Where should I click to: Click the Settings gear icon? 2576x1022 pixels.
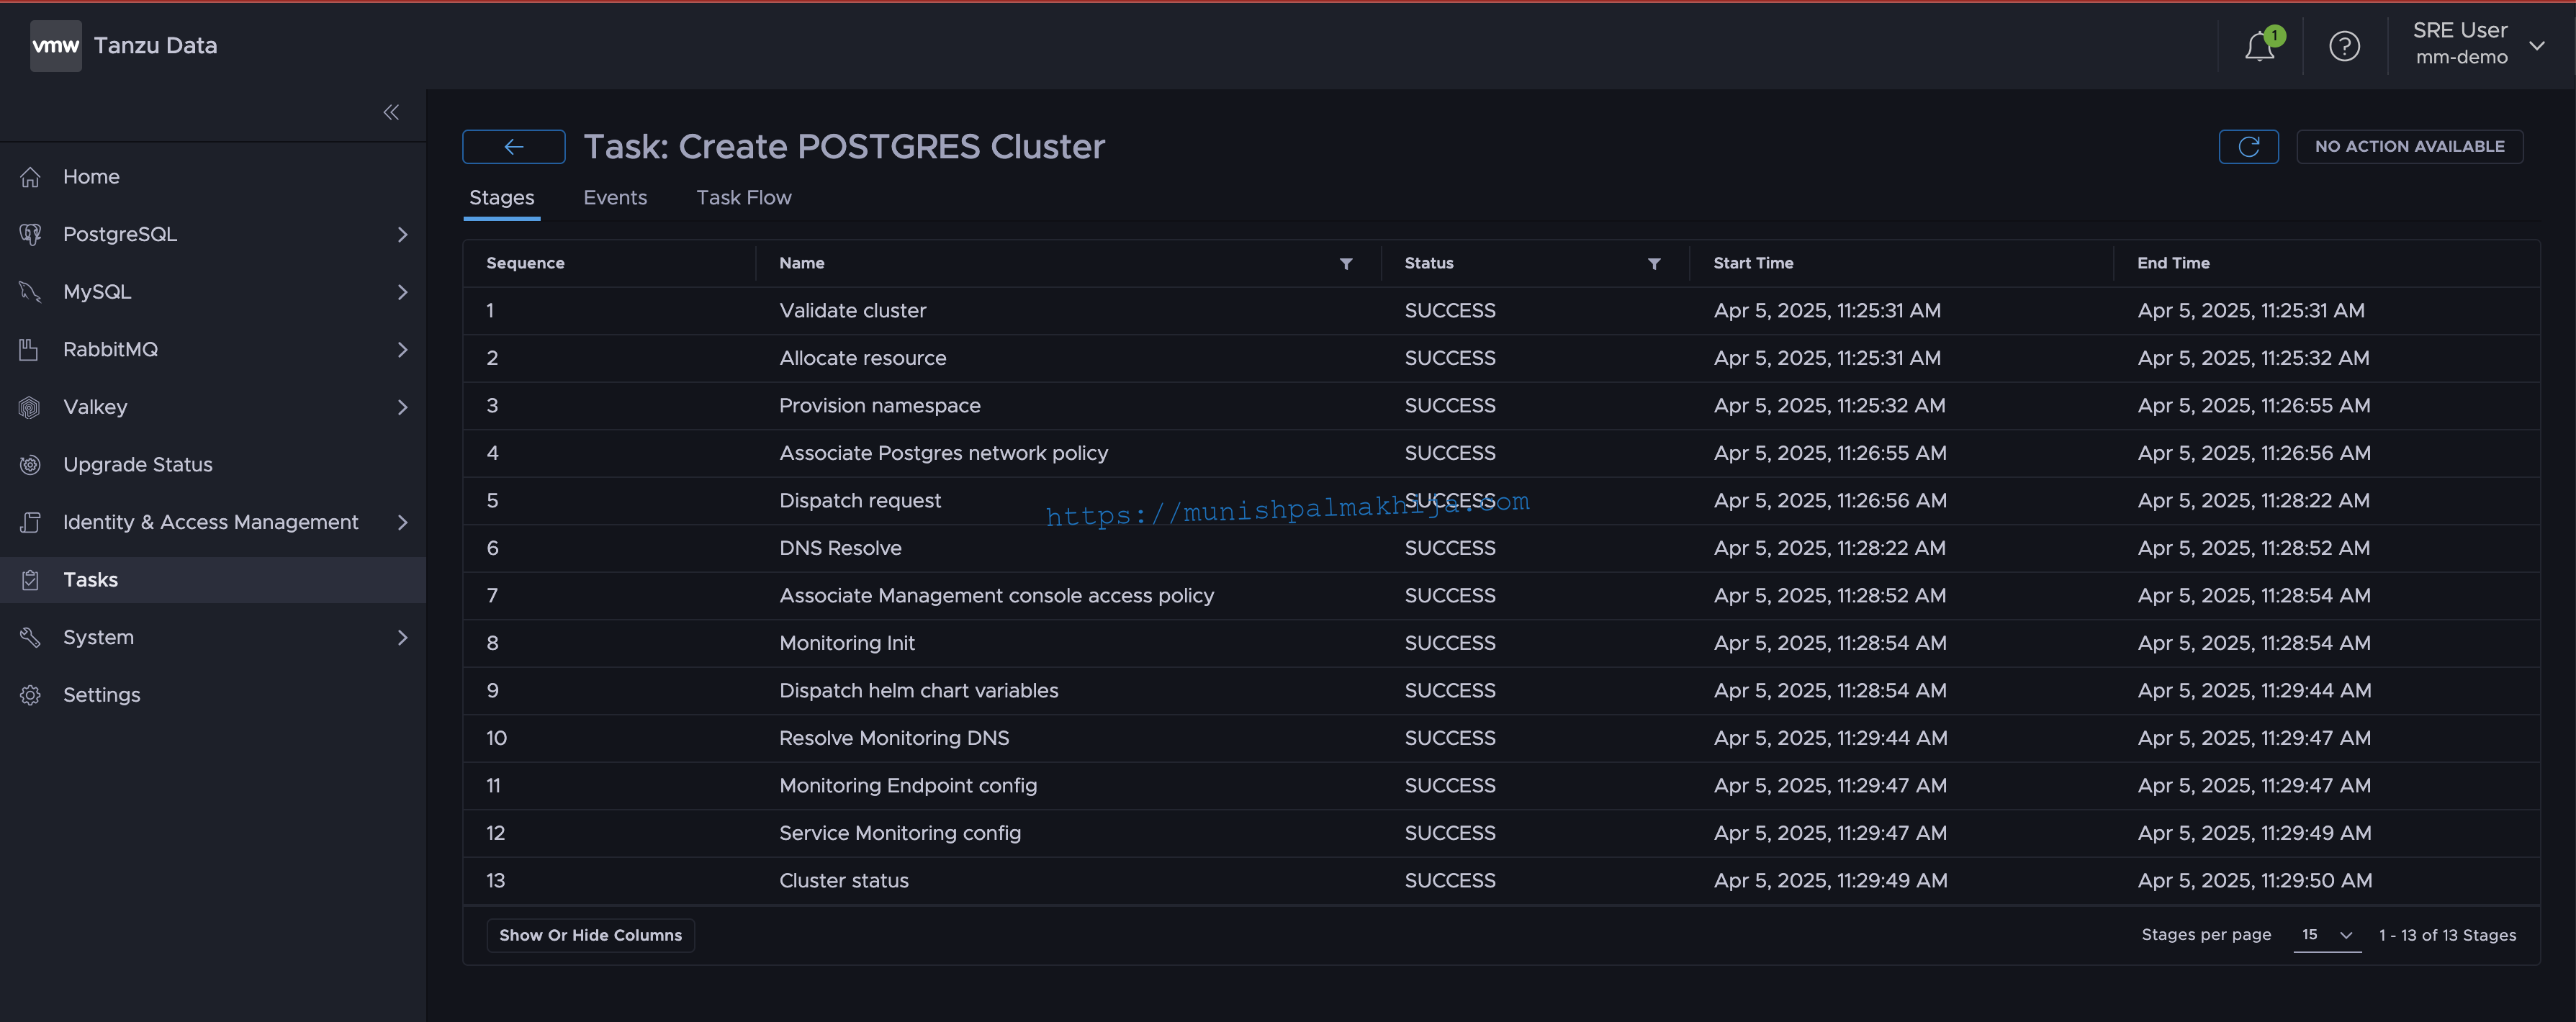tap(30, 695)
